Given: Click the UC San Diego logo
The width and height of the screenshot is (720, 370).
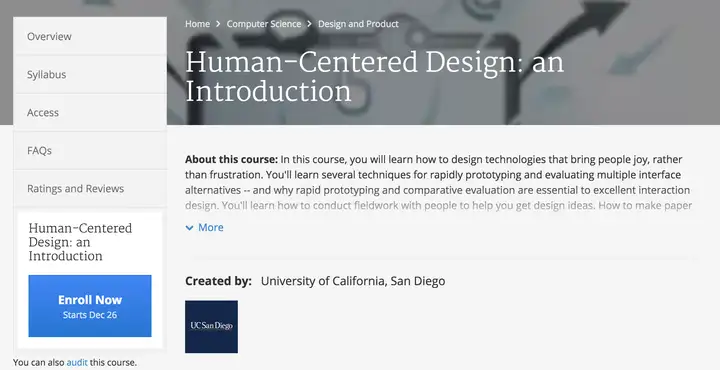Looking at the screenshot, I should 211,326.
